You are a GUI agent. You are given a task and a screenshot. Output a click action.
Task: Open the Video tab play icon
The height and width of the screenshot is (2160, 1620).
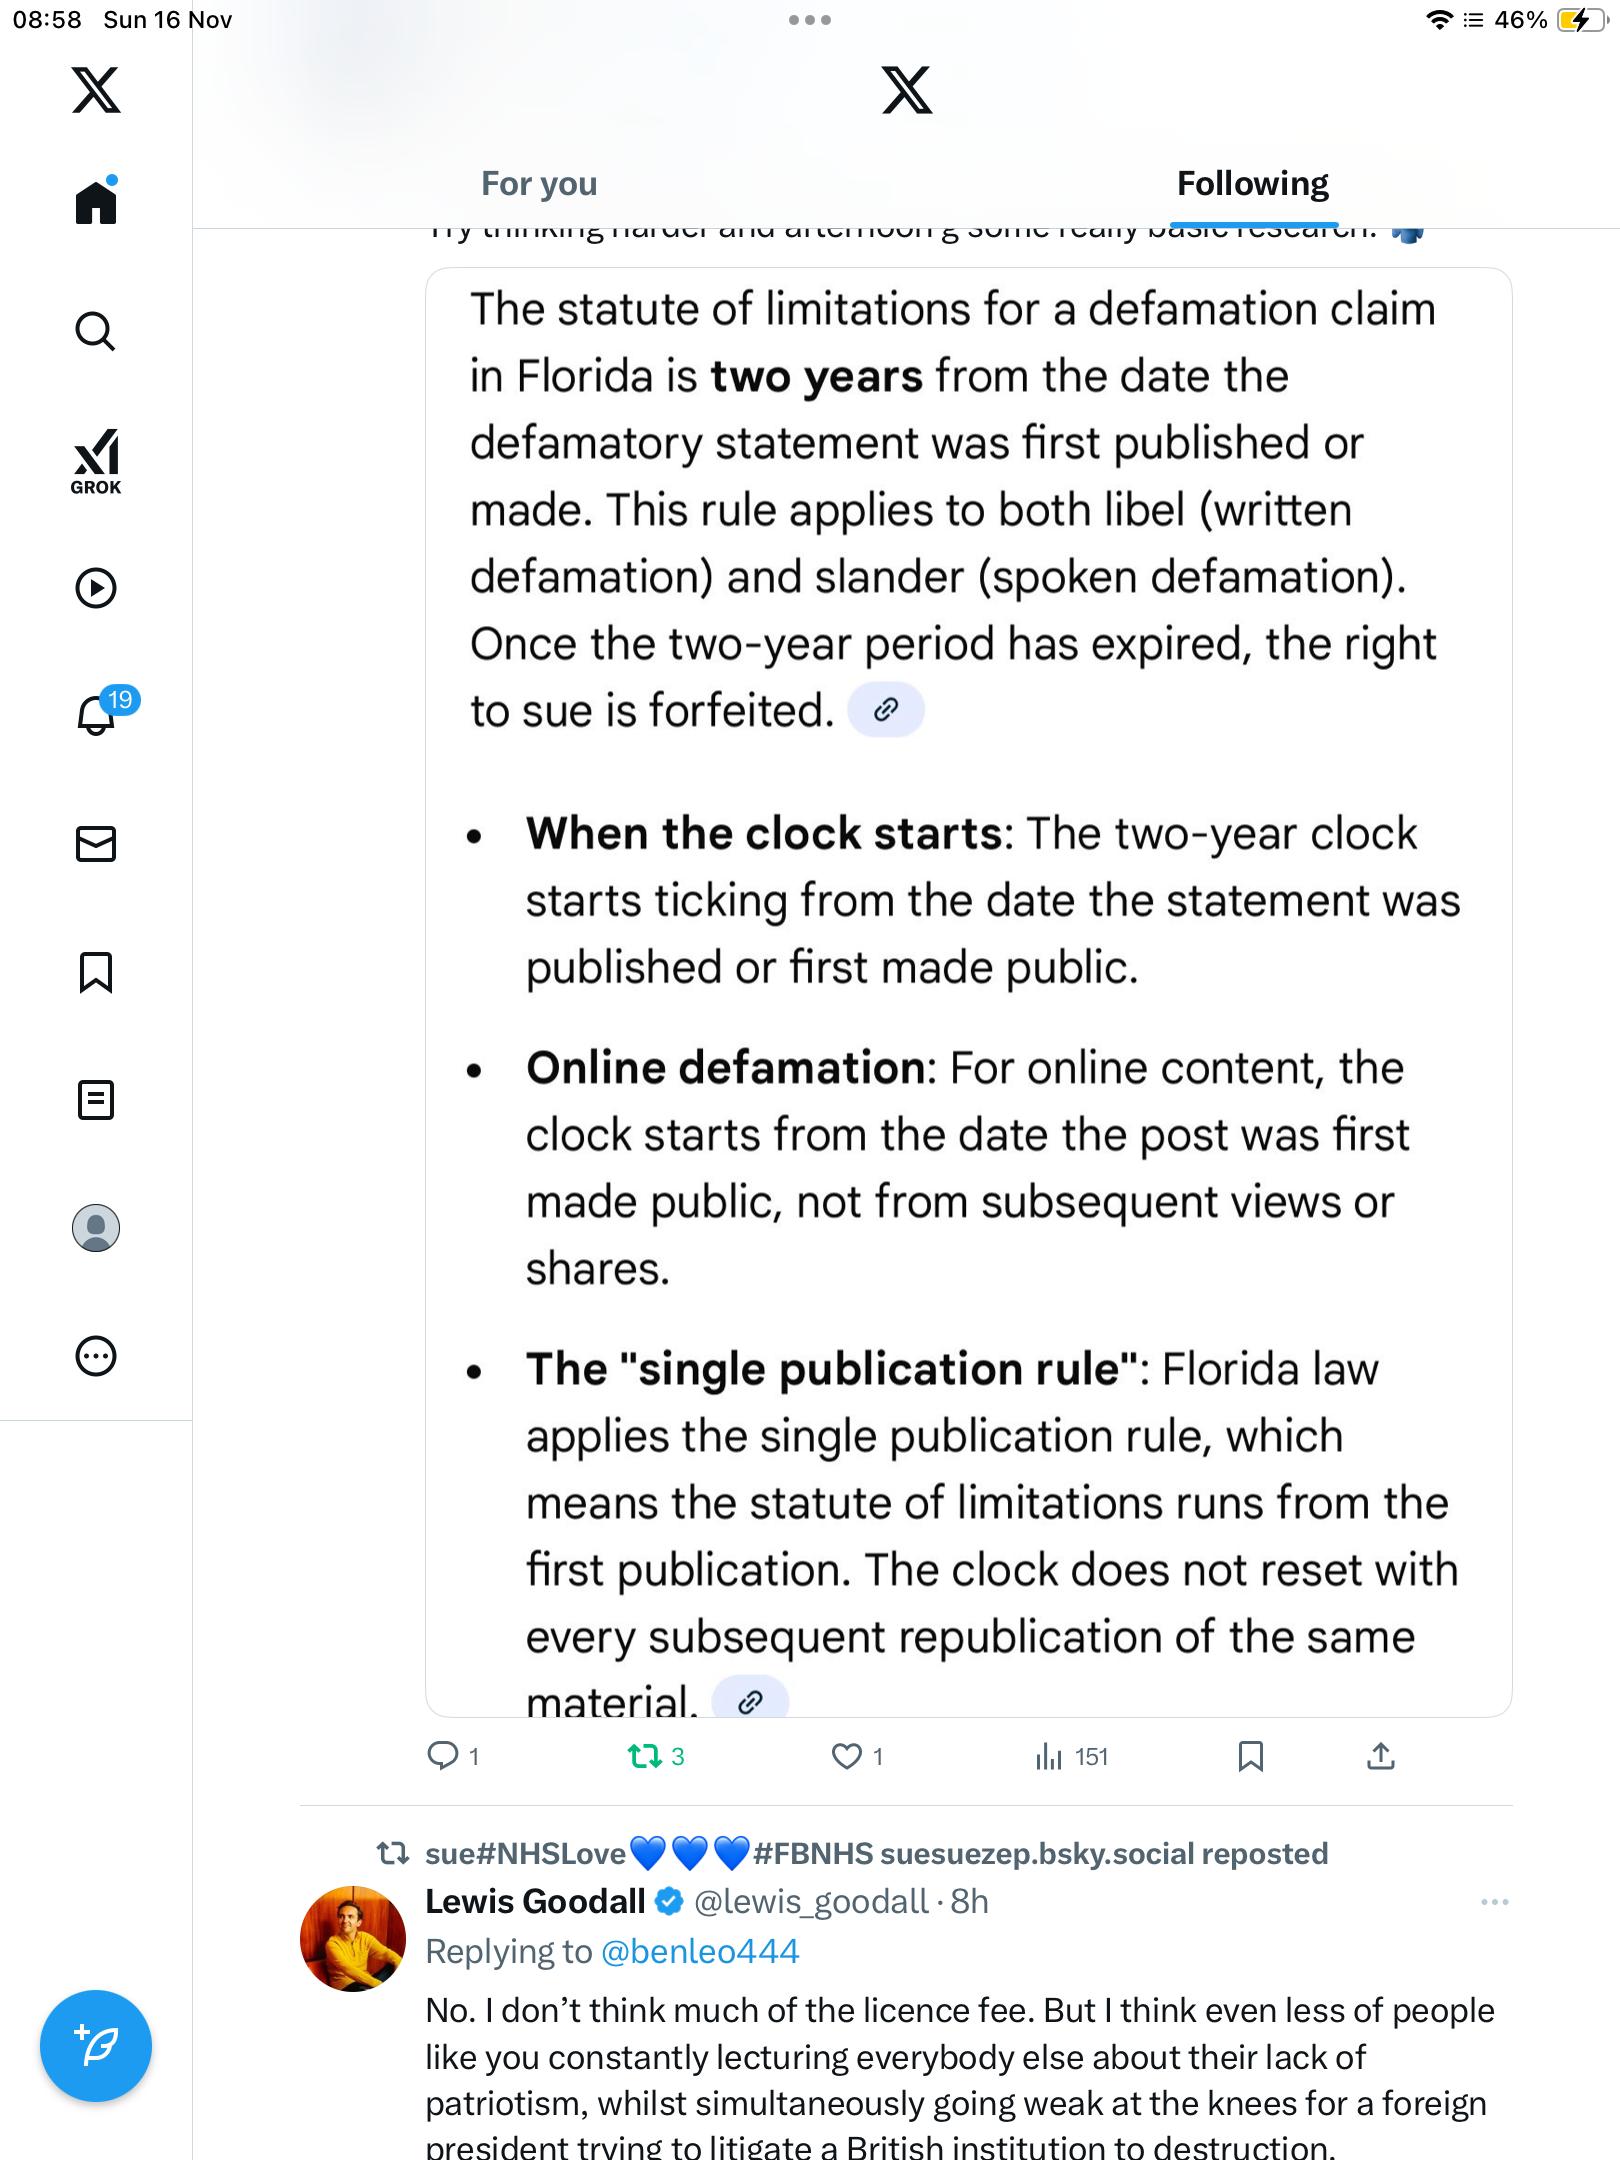[x=96, y=588]
